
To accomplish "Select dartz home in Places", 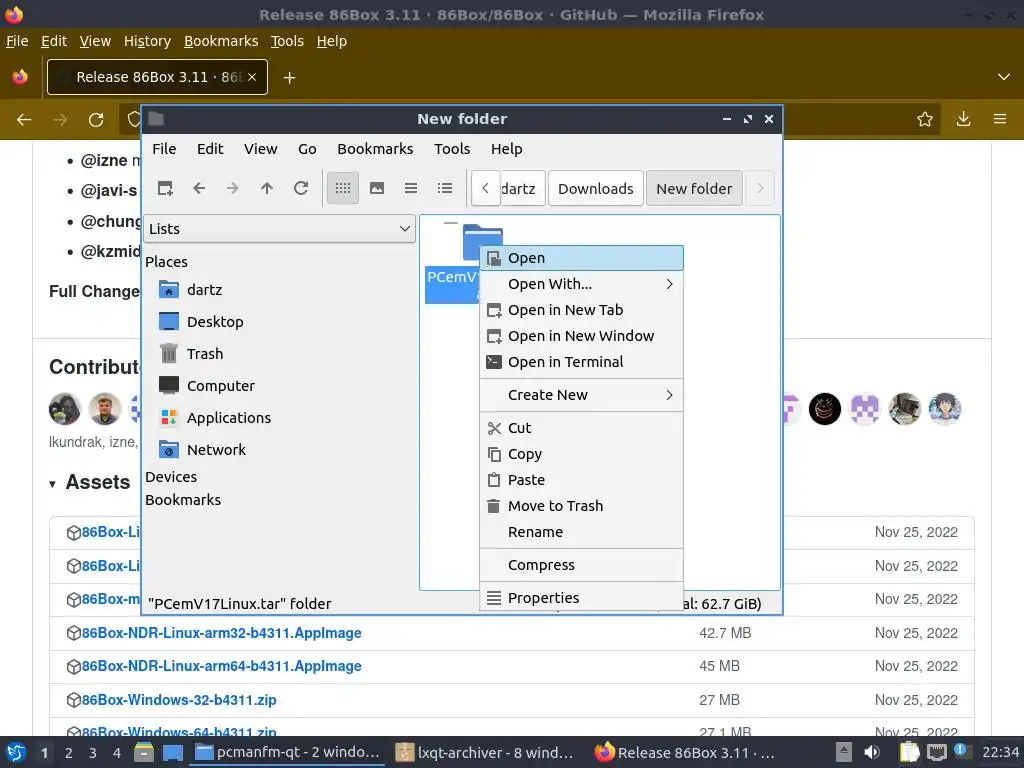I will [x=204, y=289].
